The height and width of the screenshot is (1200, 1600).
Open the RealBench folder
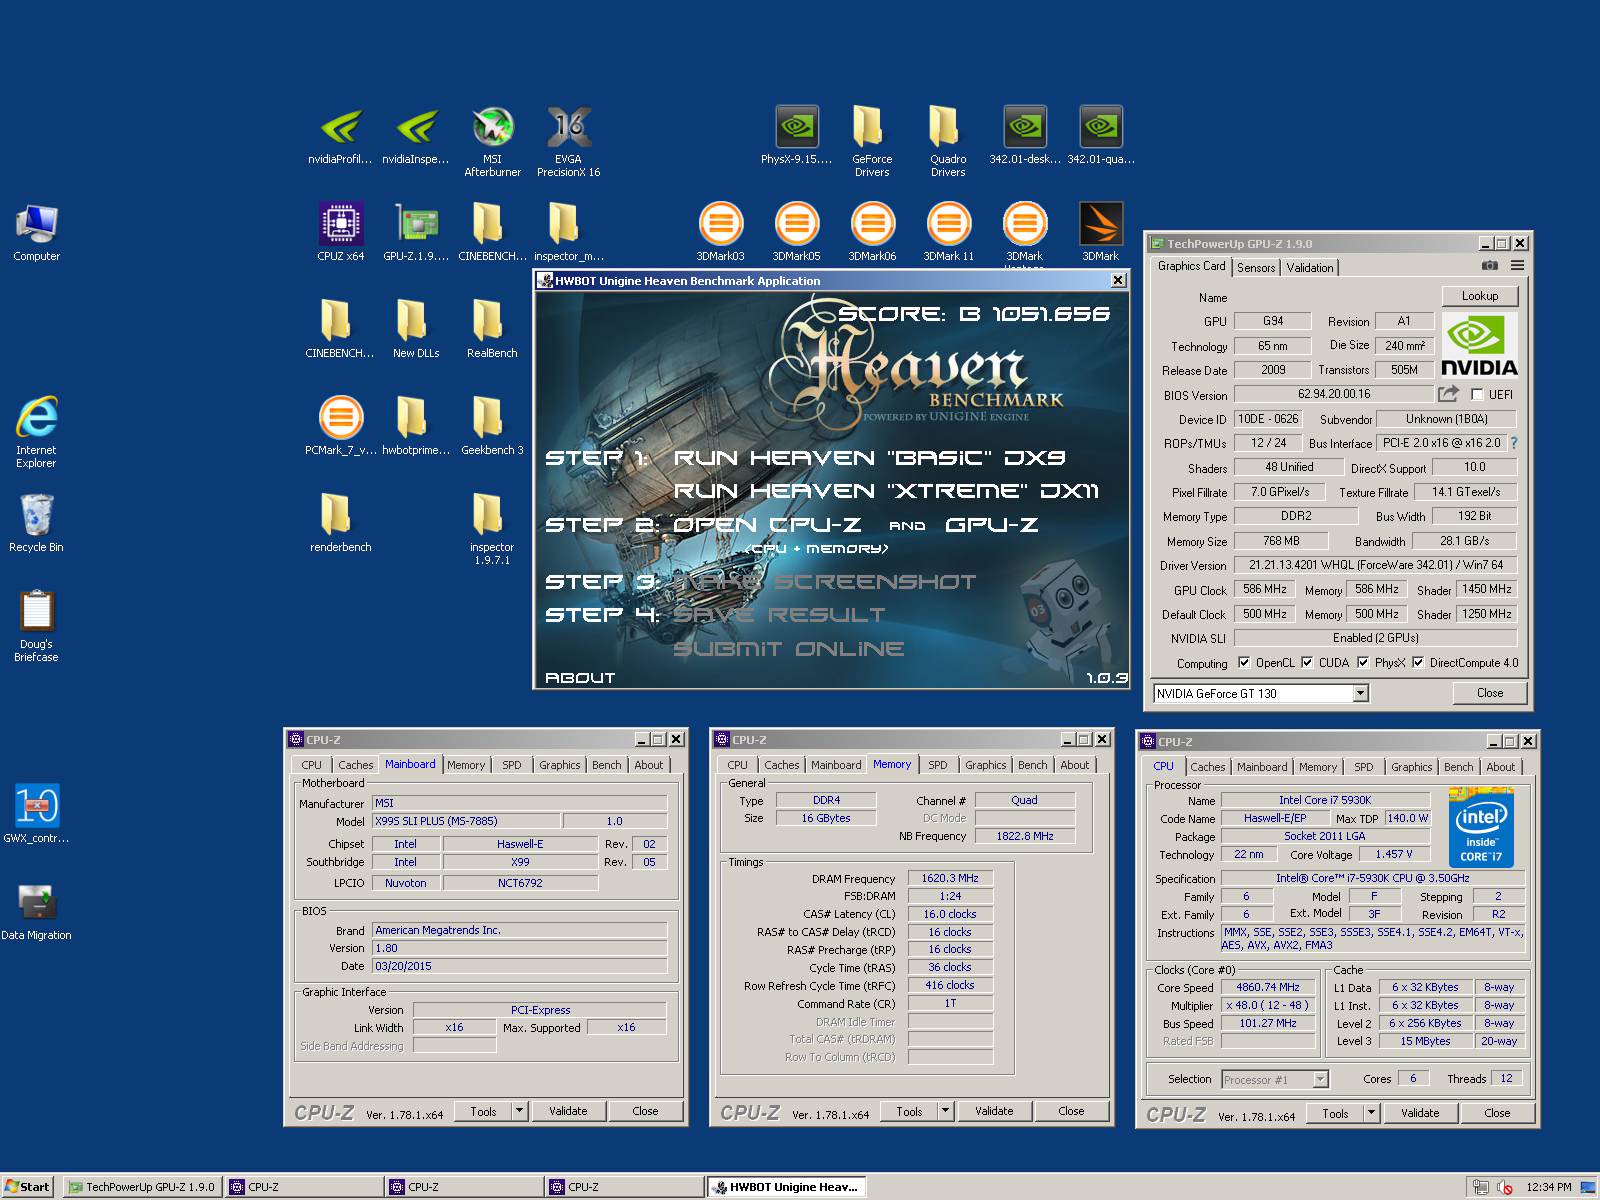[x=492, y=329]
